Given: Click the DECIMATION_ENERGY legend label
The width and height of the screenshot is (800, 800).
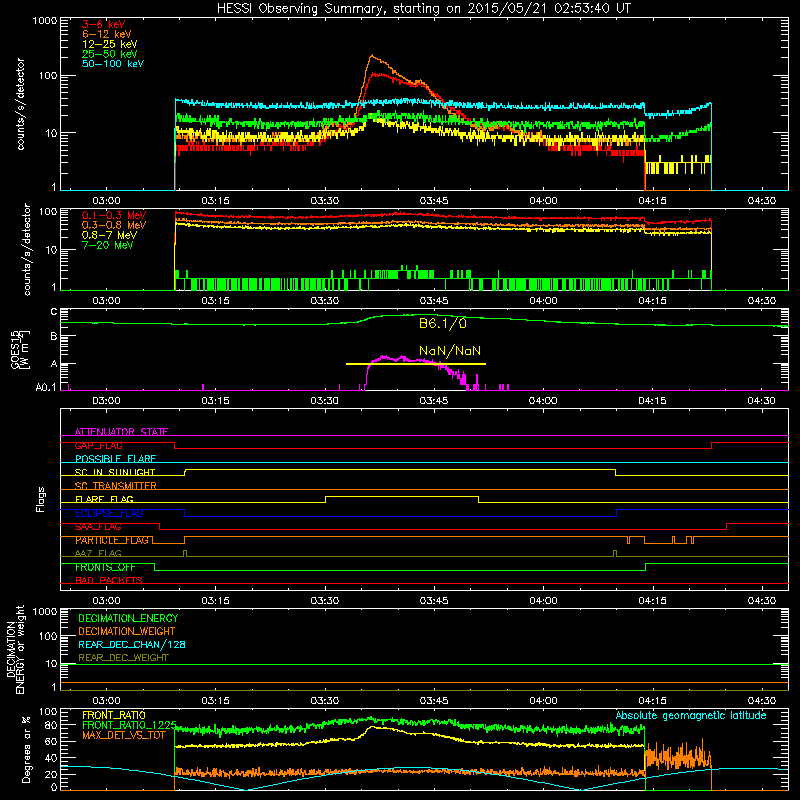Looking at the screenshot, I should click(x=128, y=618).
